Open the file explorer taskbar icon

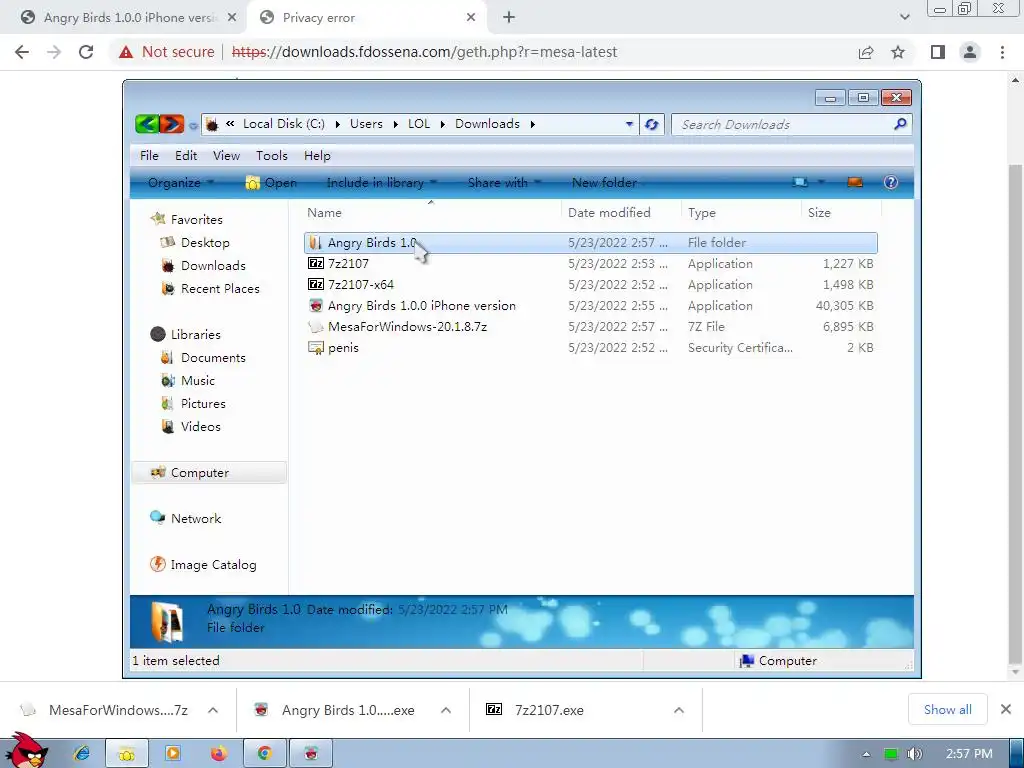coord(127,754)
